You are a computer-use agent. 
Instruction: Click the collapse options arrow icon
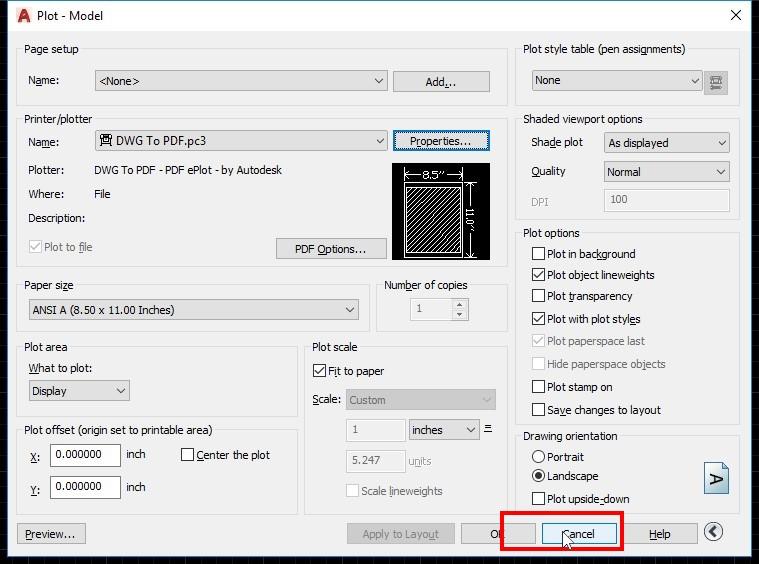pos(713,532)
